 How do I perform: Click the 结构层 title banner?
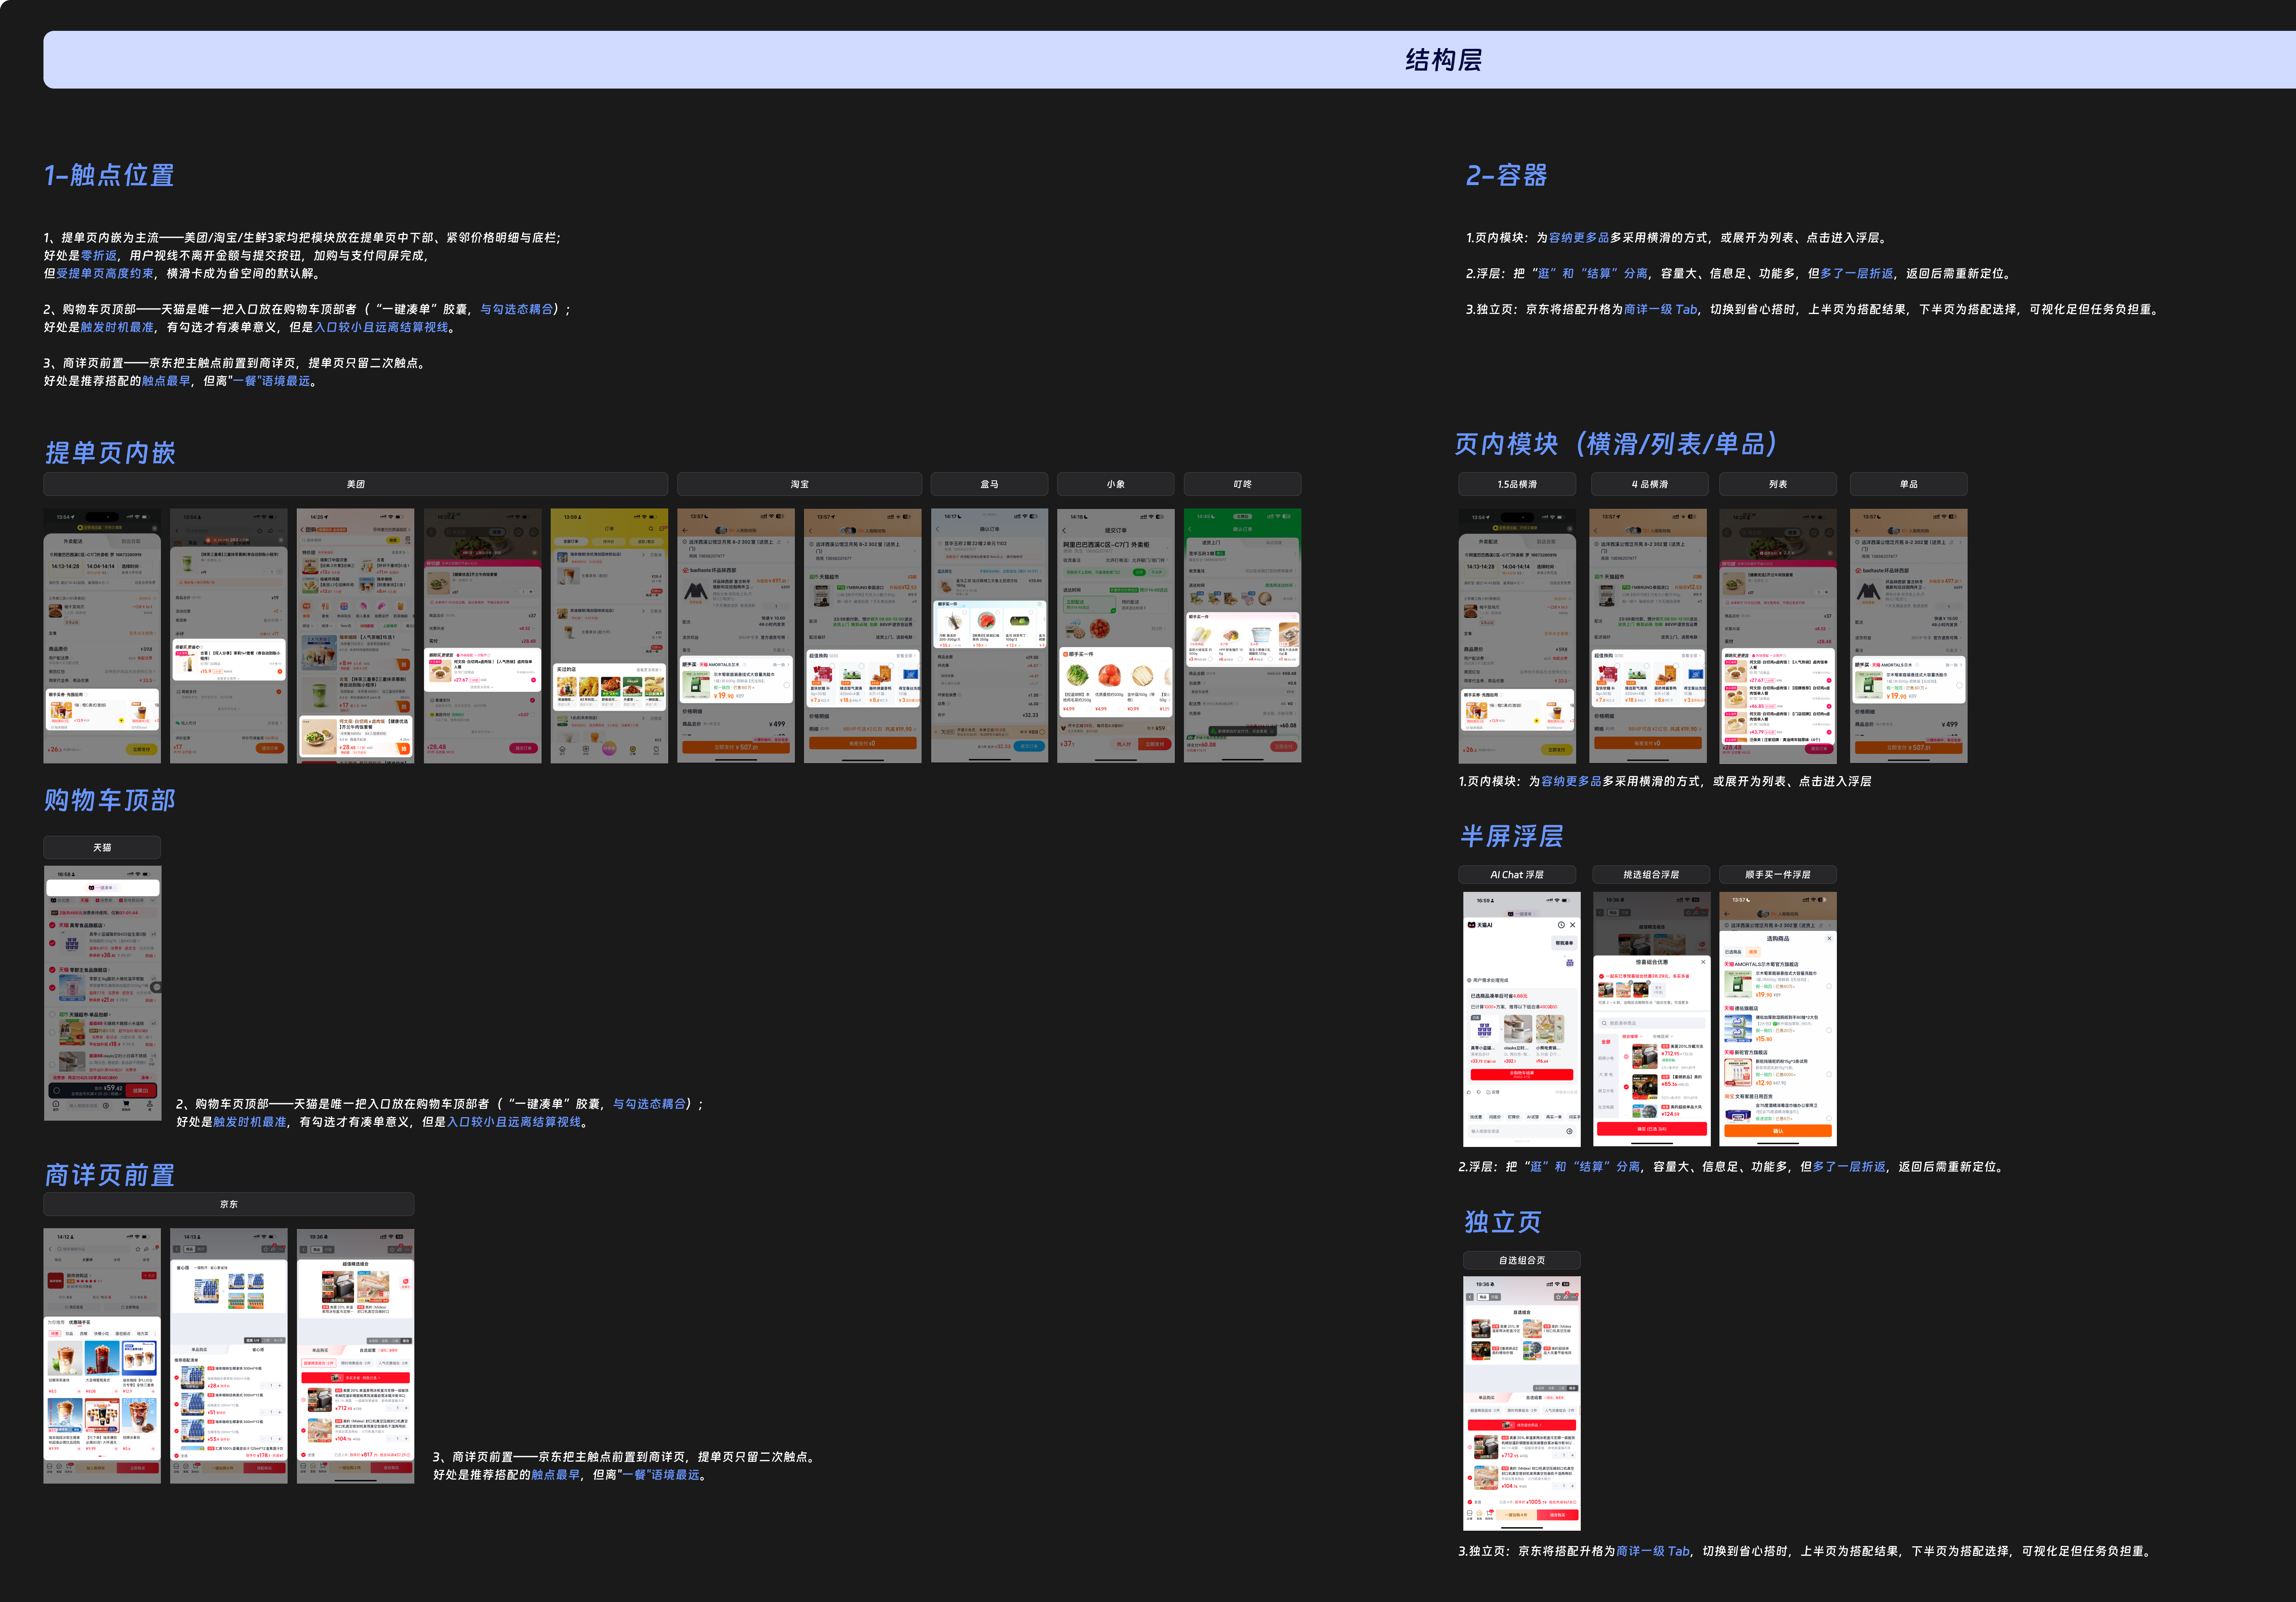point(1170,60)
